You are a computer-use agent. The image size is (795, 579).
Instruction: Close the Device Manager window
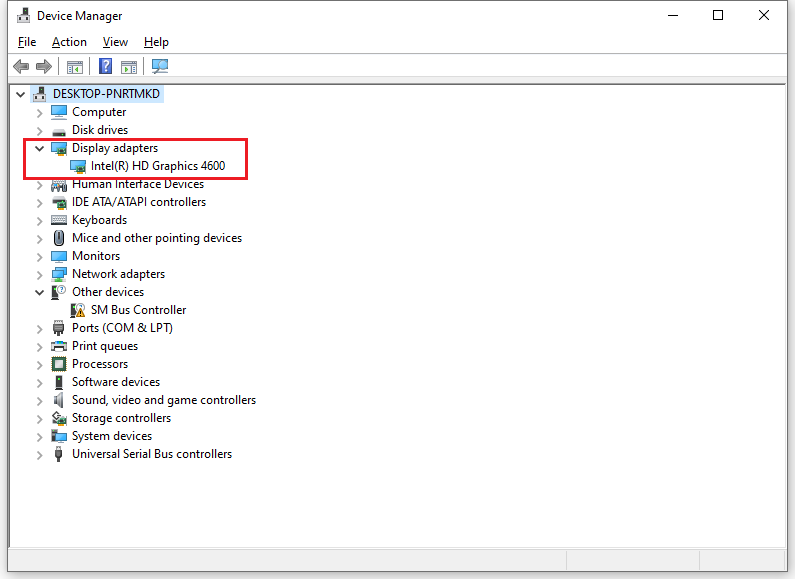(x=764, y=16)
